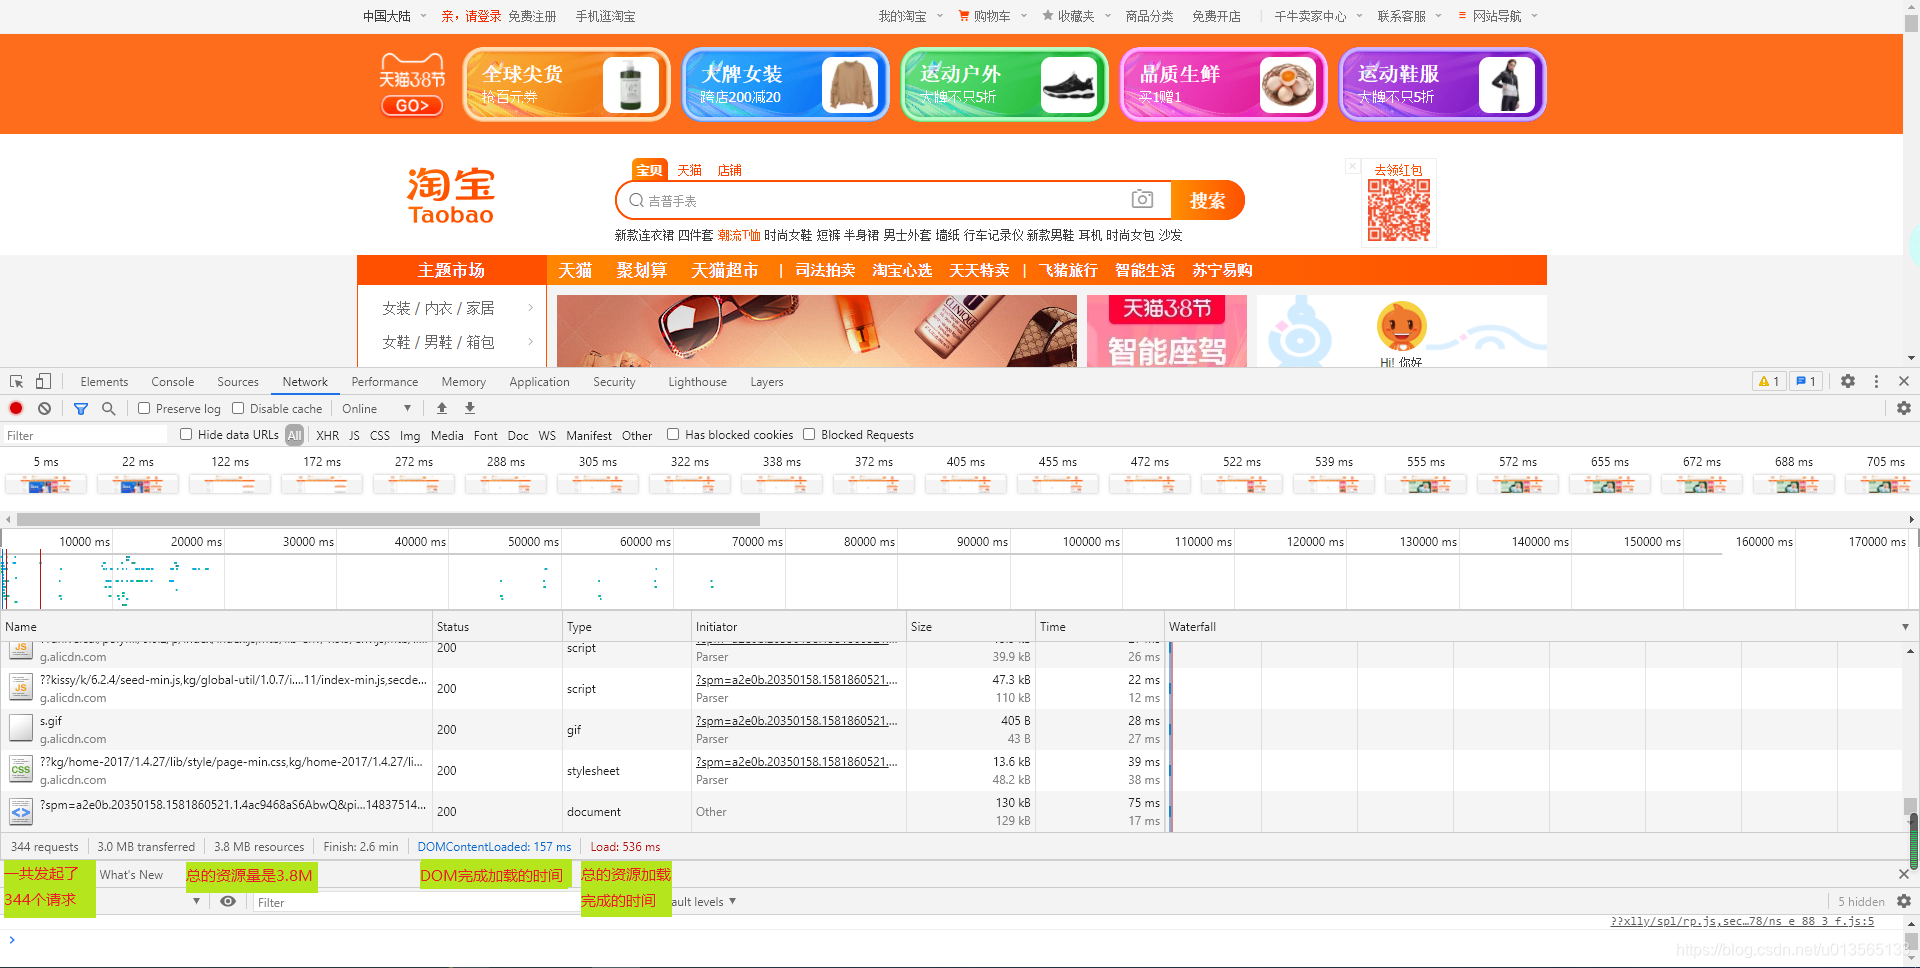Click 免费注册 register link
1920x968 pixels.
[x=532, y=16]
